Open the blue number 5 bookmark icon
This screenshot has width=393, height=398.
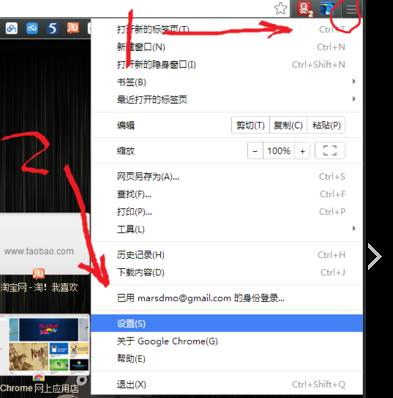52,28
